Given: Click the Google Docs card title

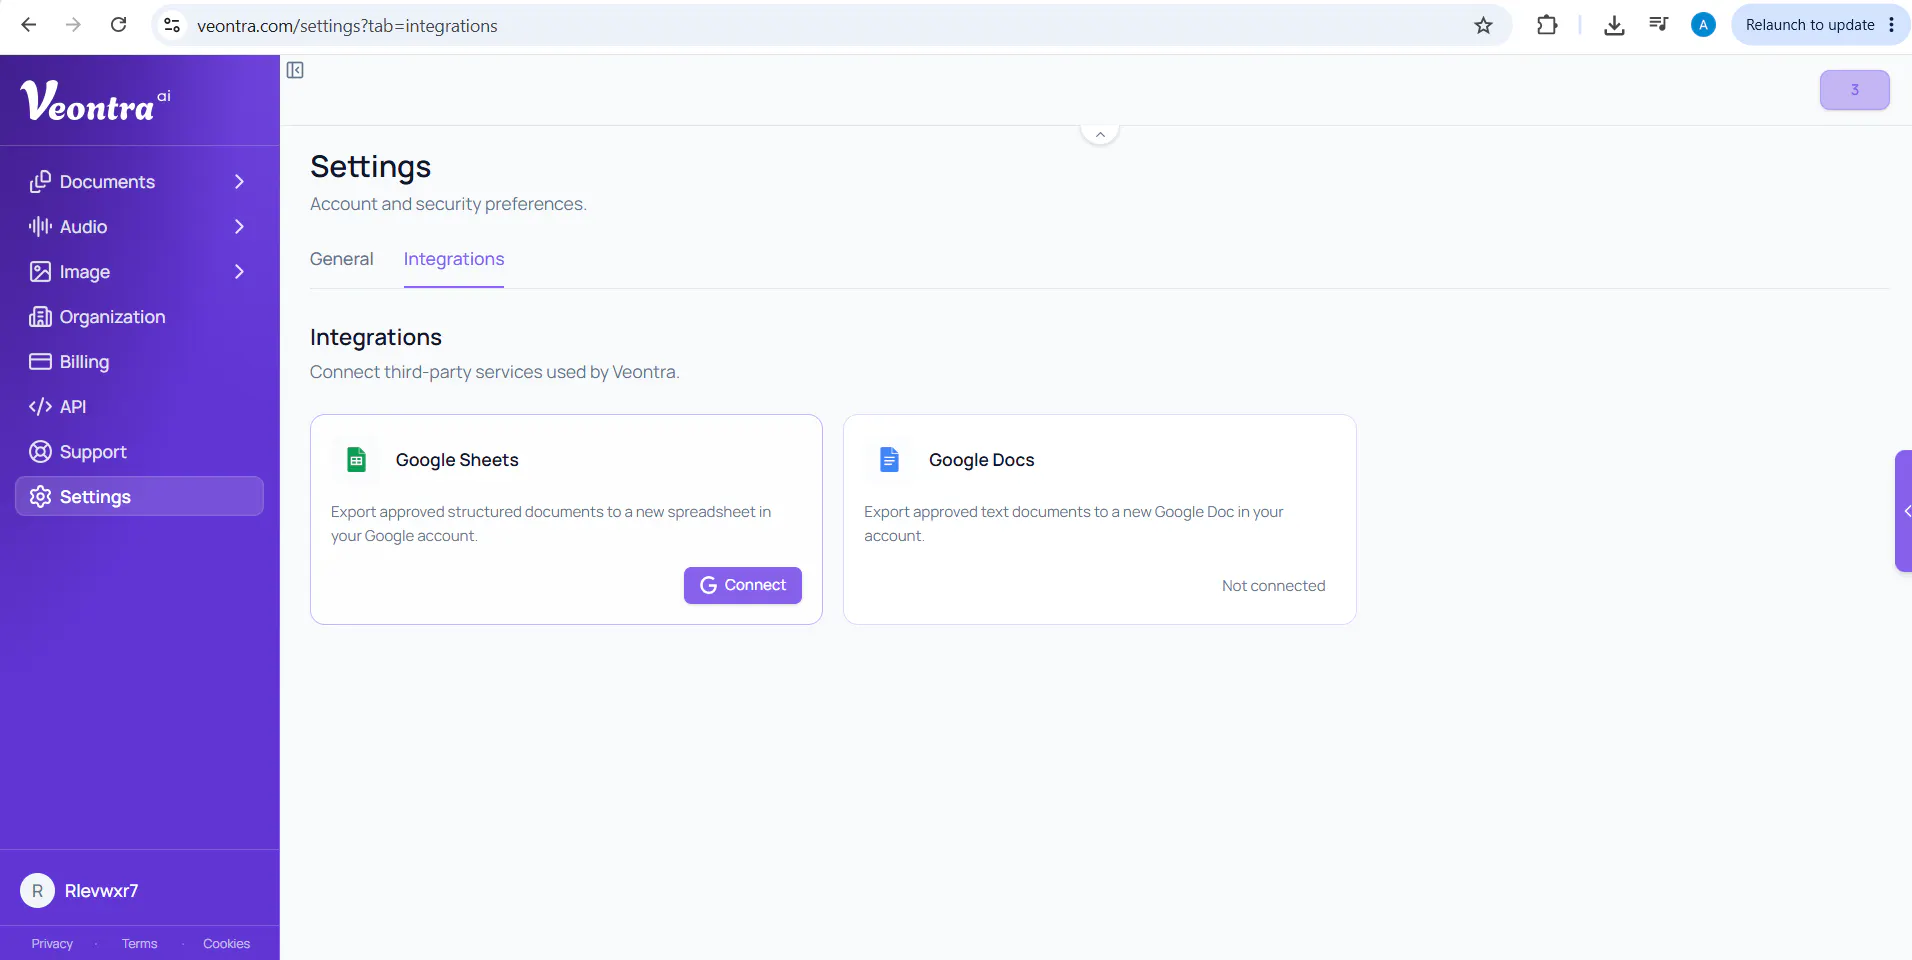Looking at the screenshot, I should coord(982,460).
